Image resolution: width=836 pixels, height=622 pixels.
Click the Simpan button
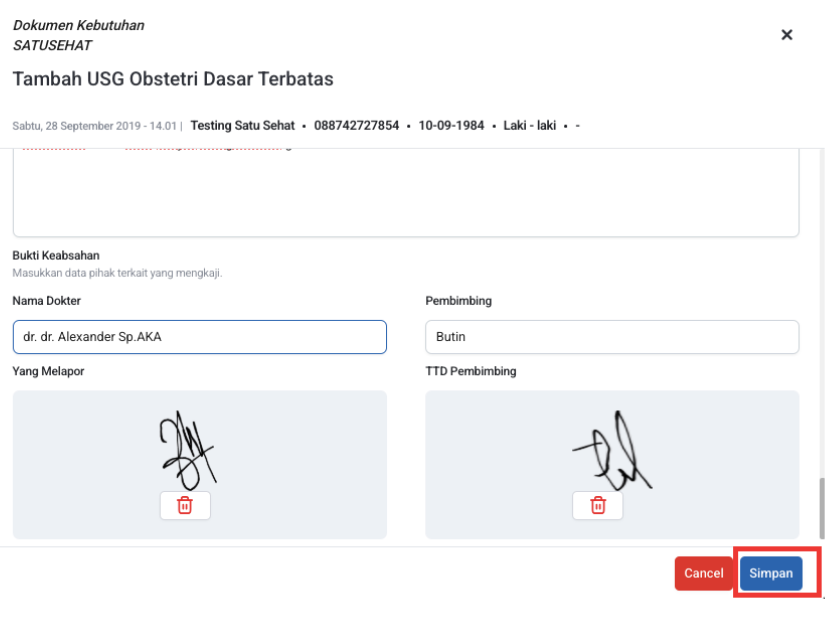771,573
